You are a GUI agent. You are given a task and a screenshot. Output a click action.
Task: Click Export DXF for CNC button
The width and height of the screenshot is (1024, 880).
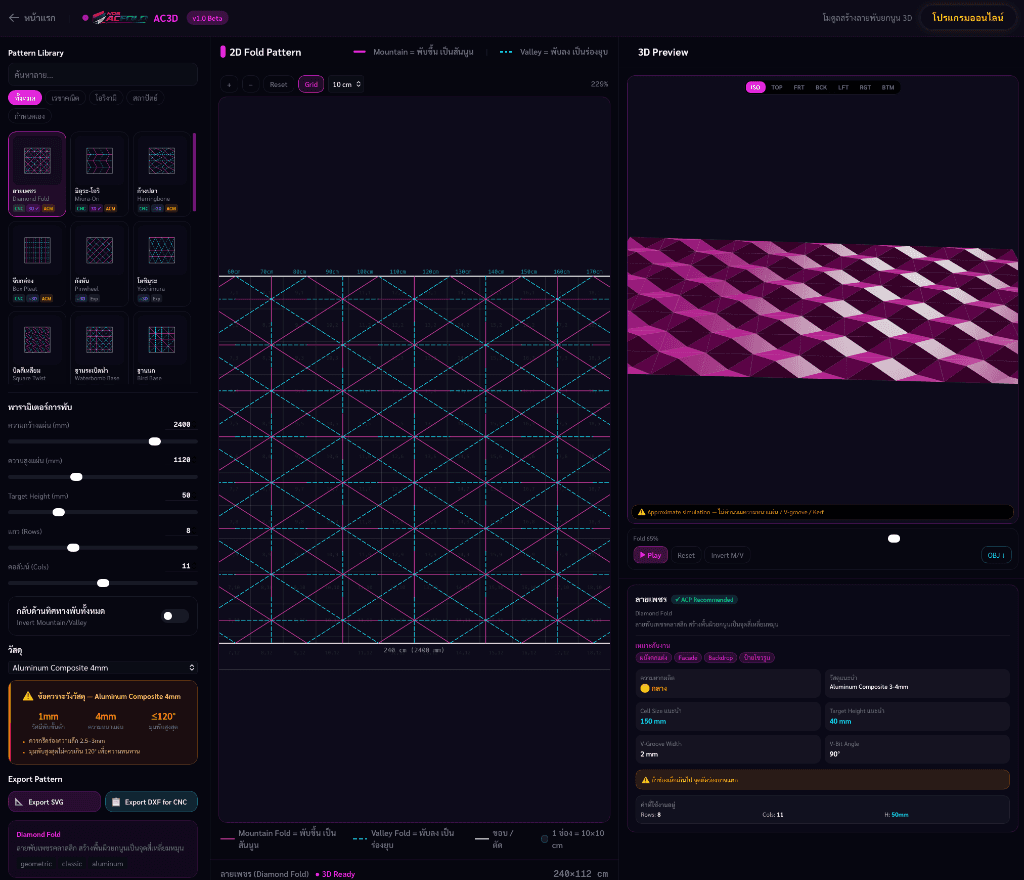[x=151, y=802]
